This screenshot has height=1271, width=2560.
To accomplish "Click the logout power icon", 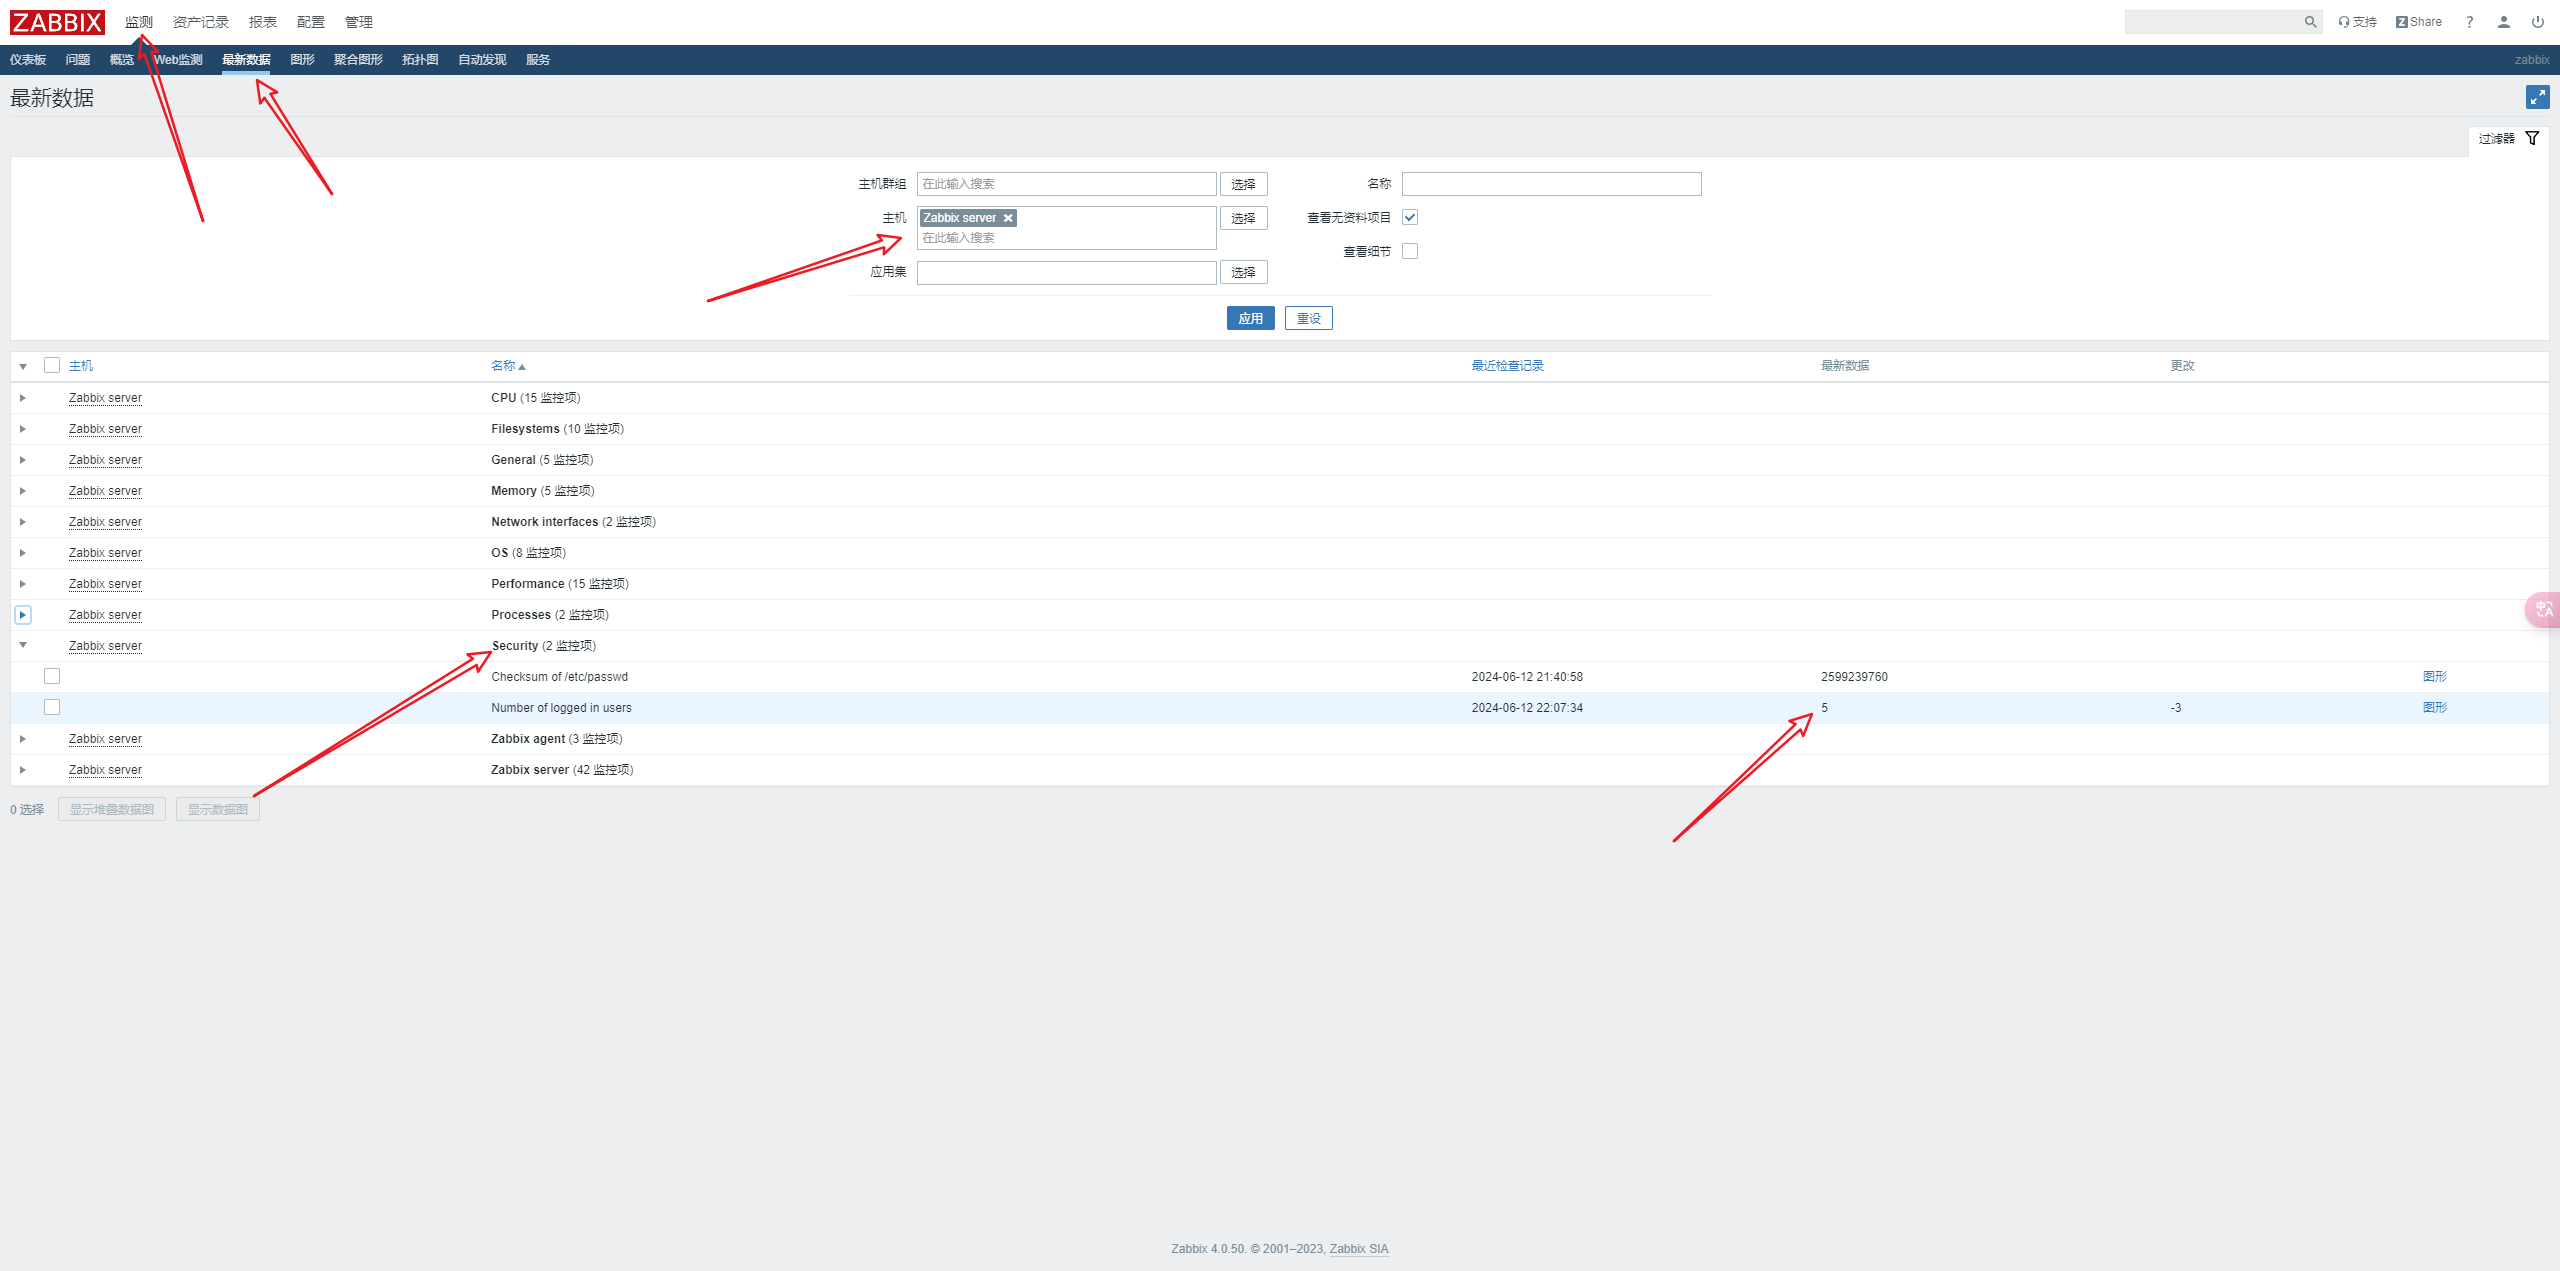I will [x=2538, y=22].
